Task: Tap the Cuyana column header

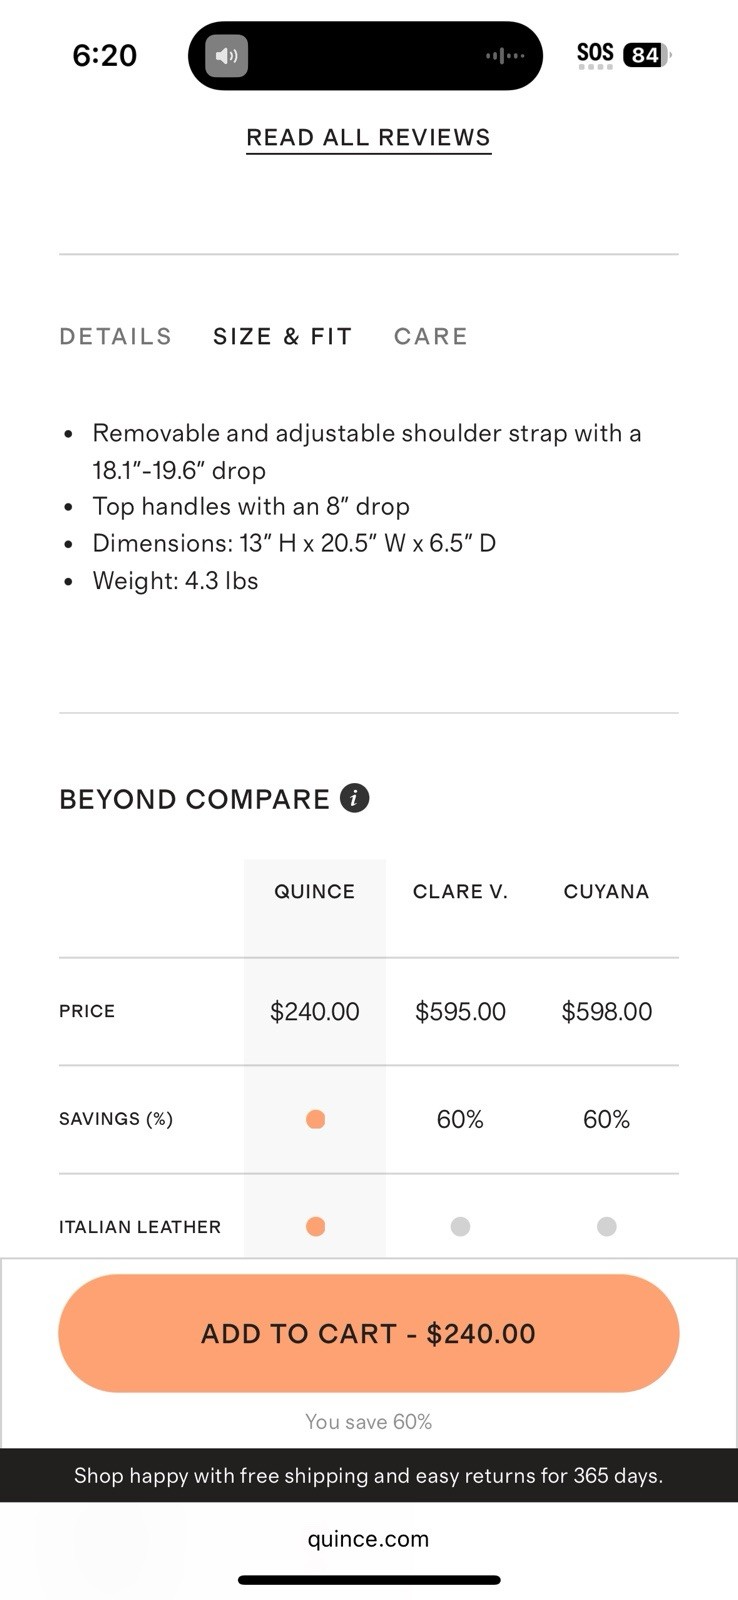Action: pyautogui.click(x=606, y=891)
